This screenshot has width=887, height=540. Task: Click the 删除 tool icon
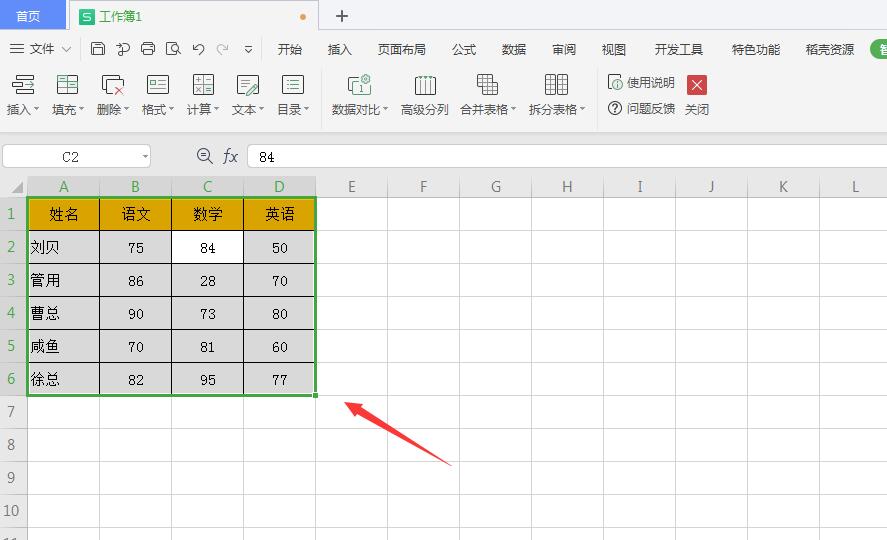[x=113, y=85]
